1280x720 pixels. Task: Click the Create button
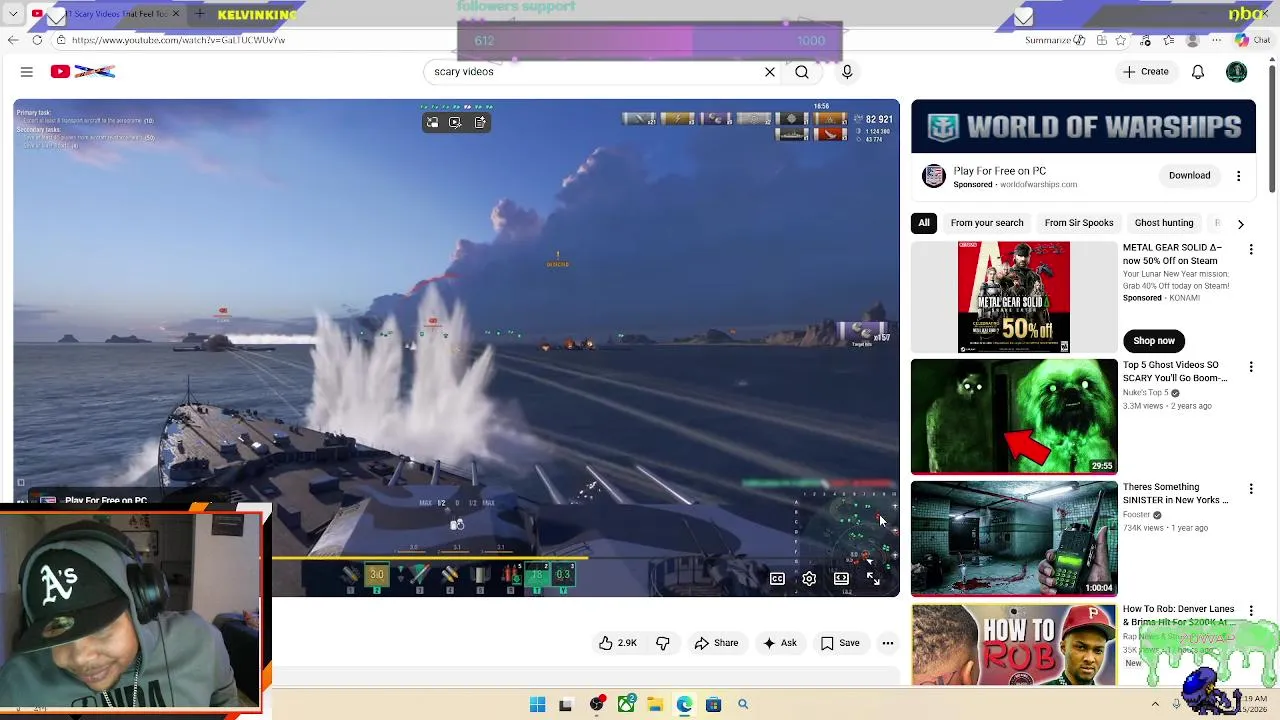click(x=1146, y=72)
